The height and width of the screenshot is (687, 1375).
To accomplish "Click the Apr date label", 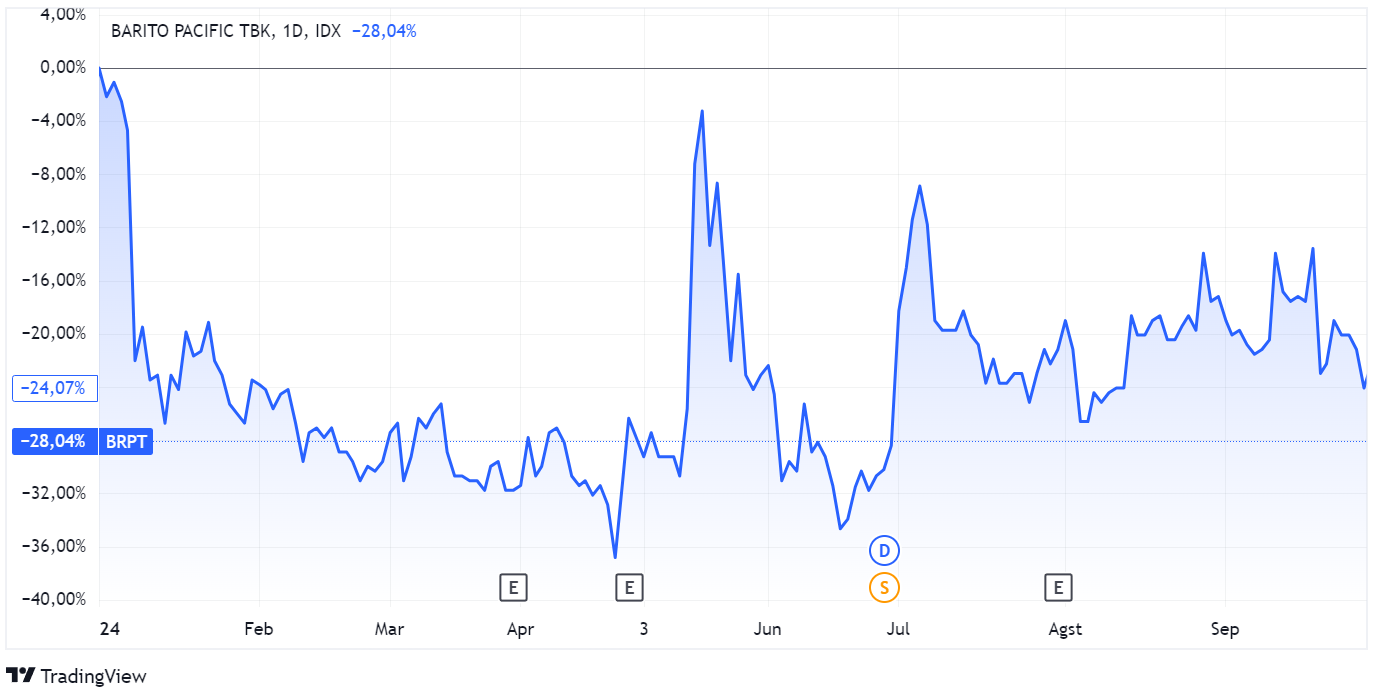I will [x=521, y=629].
